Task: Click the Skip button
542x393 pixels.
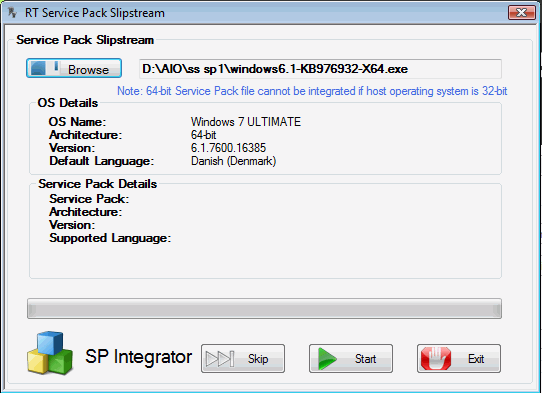Action: [243, 358]
